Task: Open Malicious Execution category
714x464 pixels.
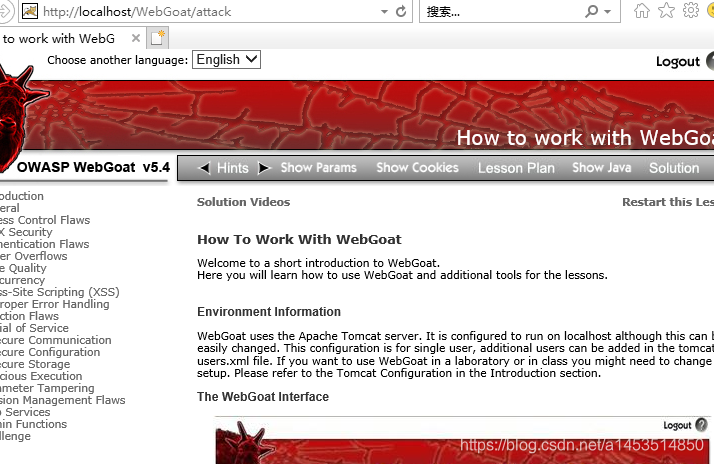Action: point(41,376)
